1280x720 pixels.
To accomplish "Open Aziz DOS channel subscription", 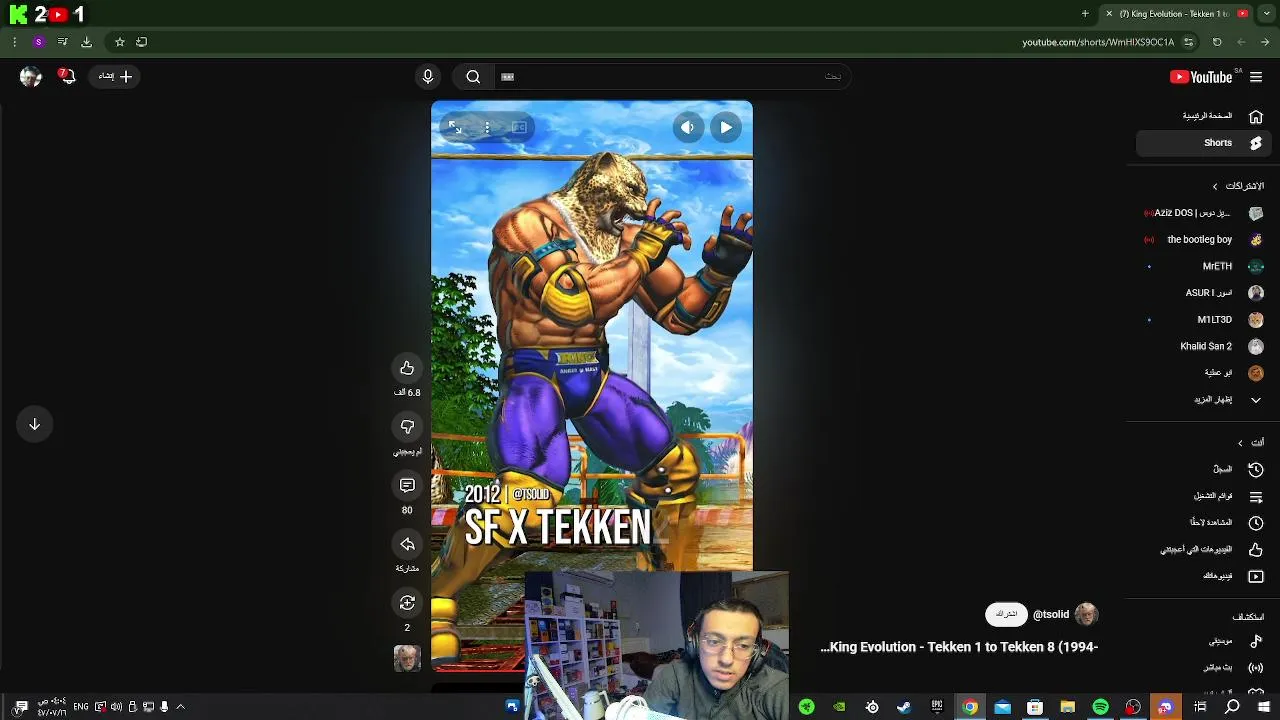I will (x=1204, y=213).
